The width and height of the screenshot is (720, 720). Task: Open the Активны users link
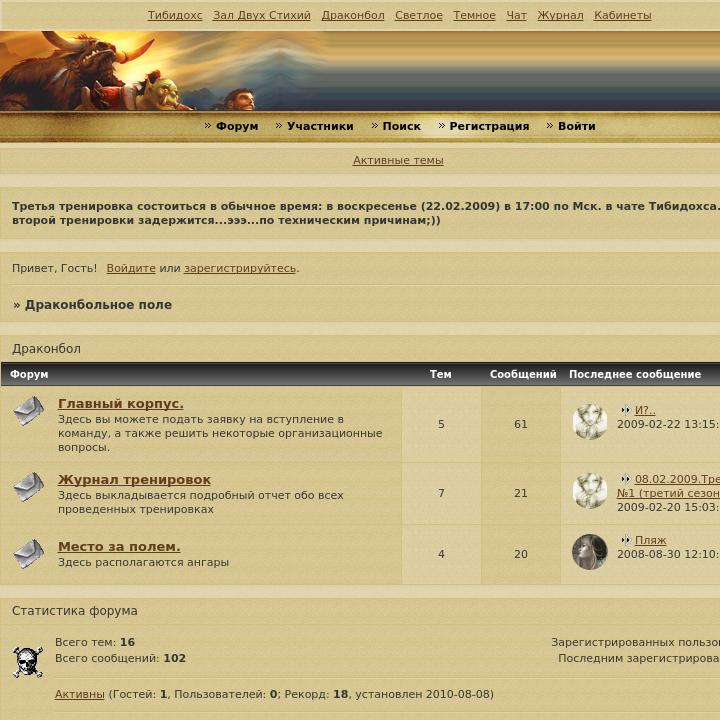(x=79, y=694)
